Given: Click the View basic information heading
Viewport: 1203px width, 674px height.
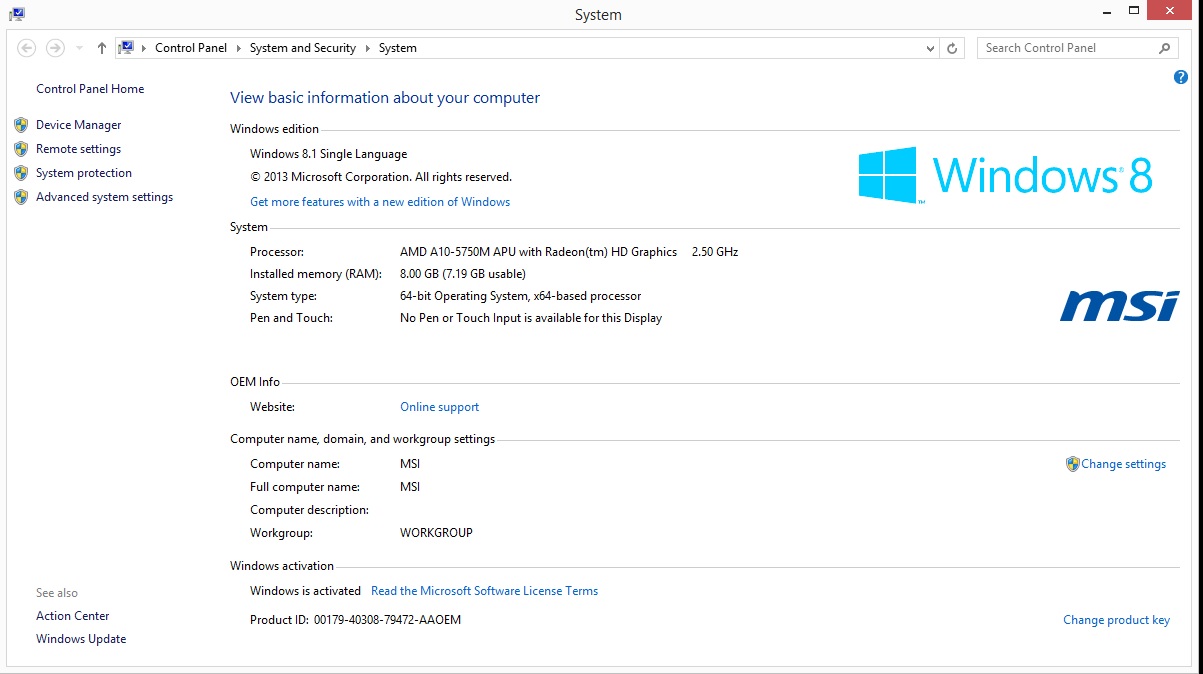Looking at the screenshot, I should pos(385,98).
